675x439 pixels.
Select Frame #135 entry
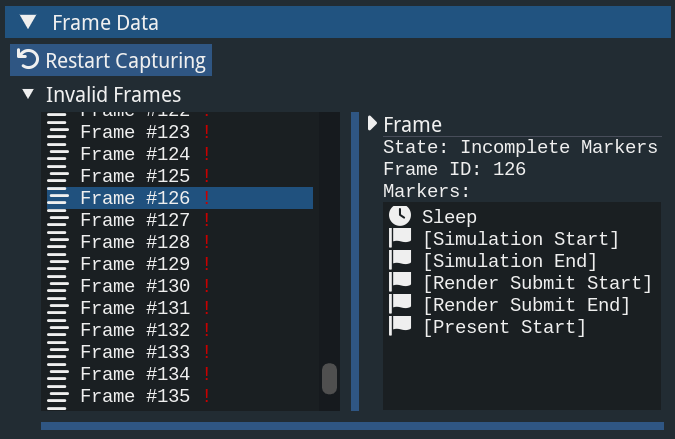134,396
